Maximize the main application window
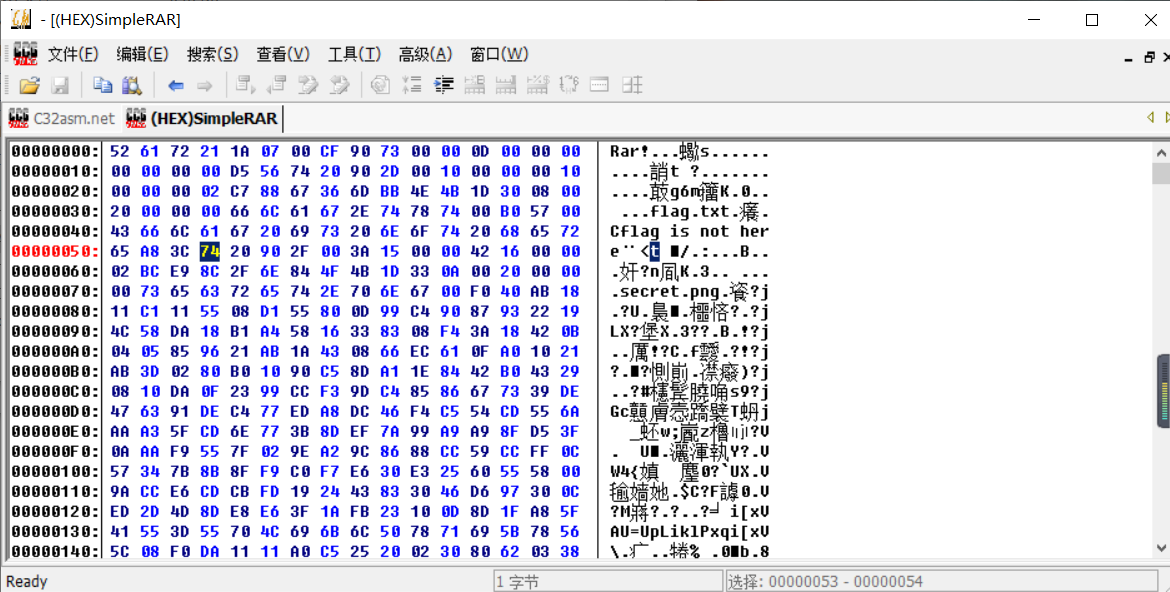Viewport: 1170px width, 592px height. [1092, 20]
